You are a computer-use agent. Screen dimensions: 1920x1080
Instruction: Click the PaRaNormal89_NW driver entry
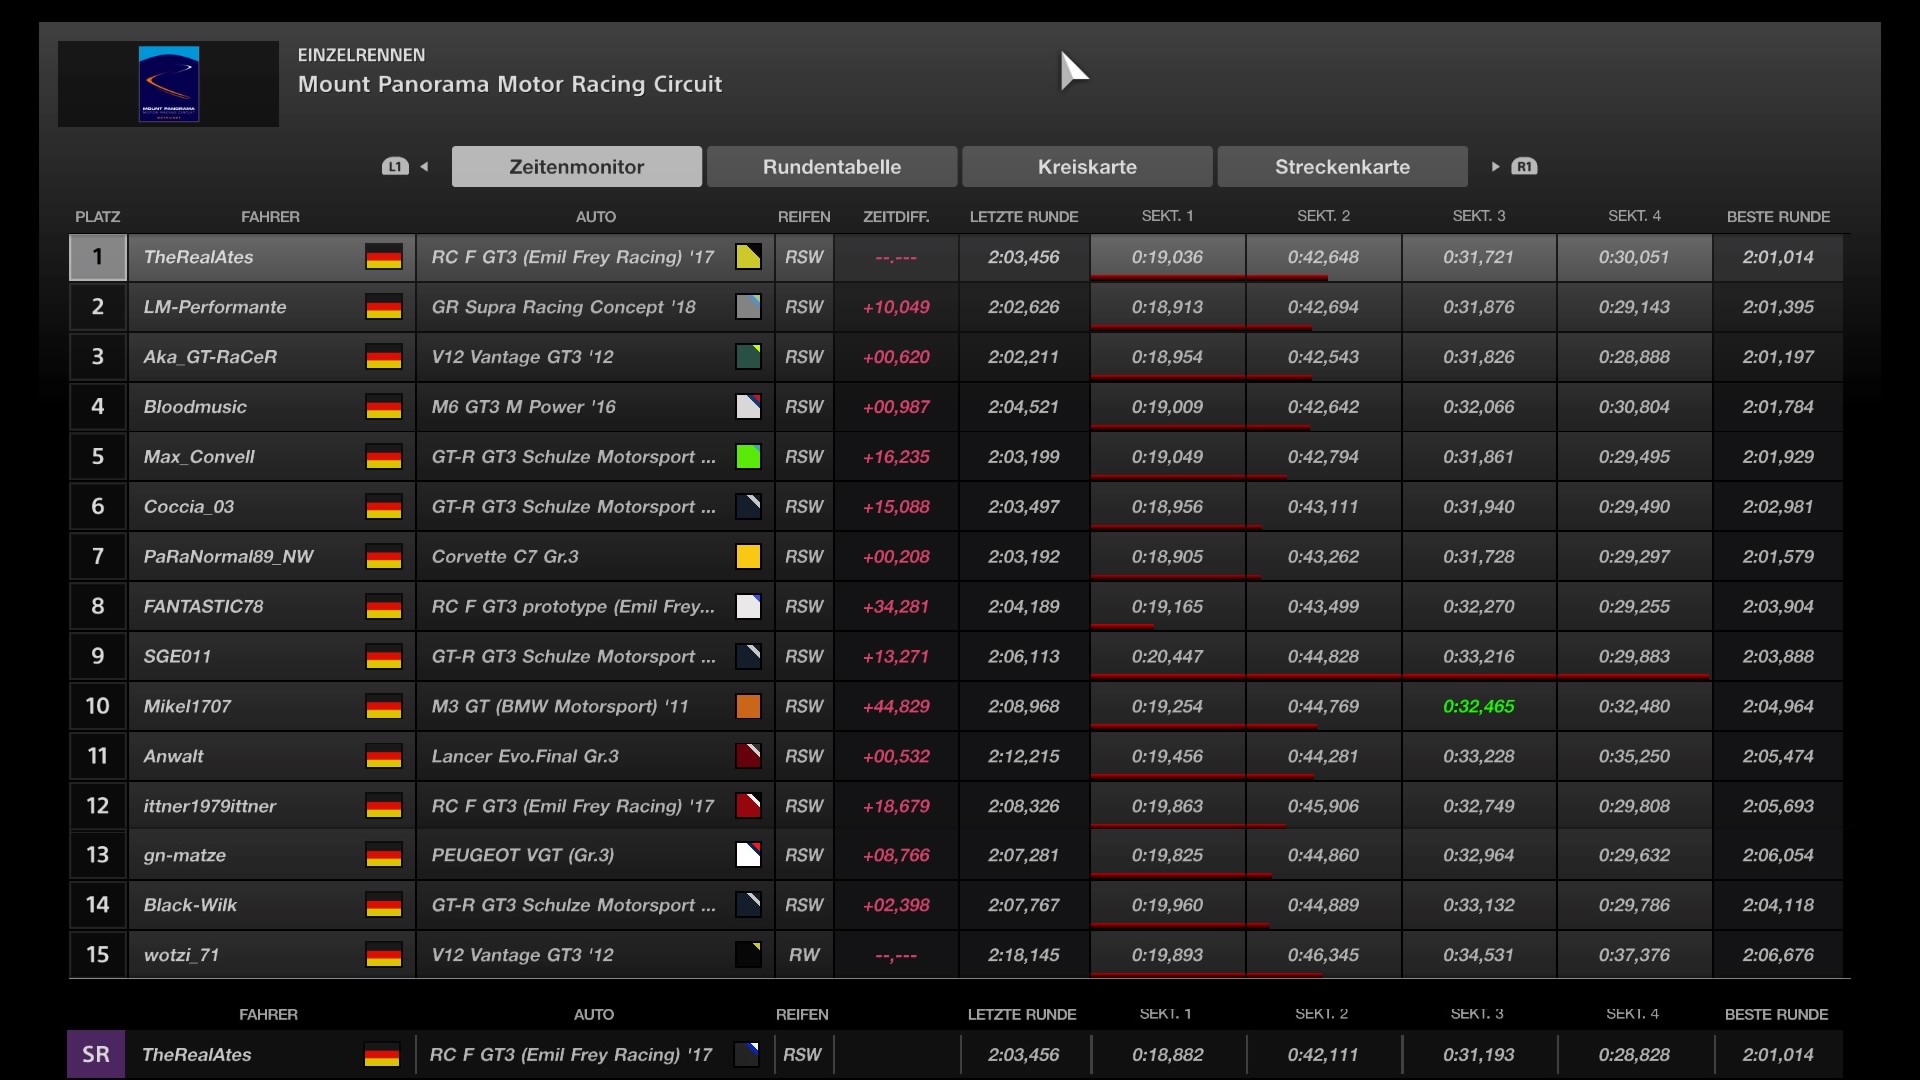pyautogui.click(x=228, y=557)
